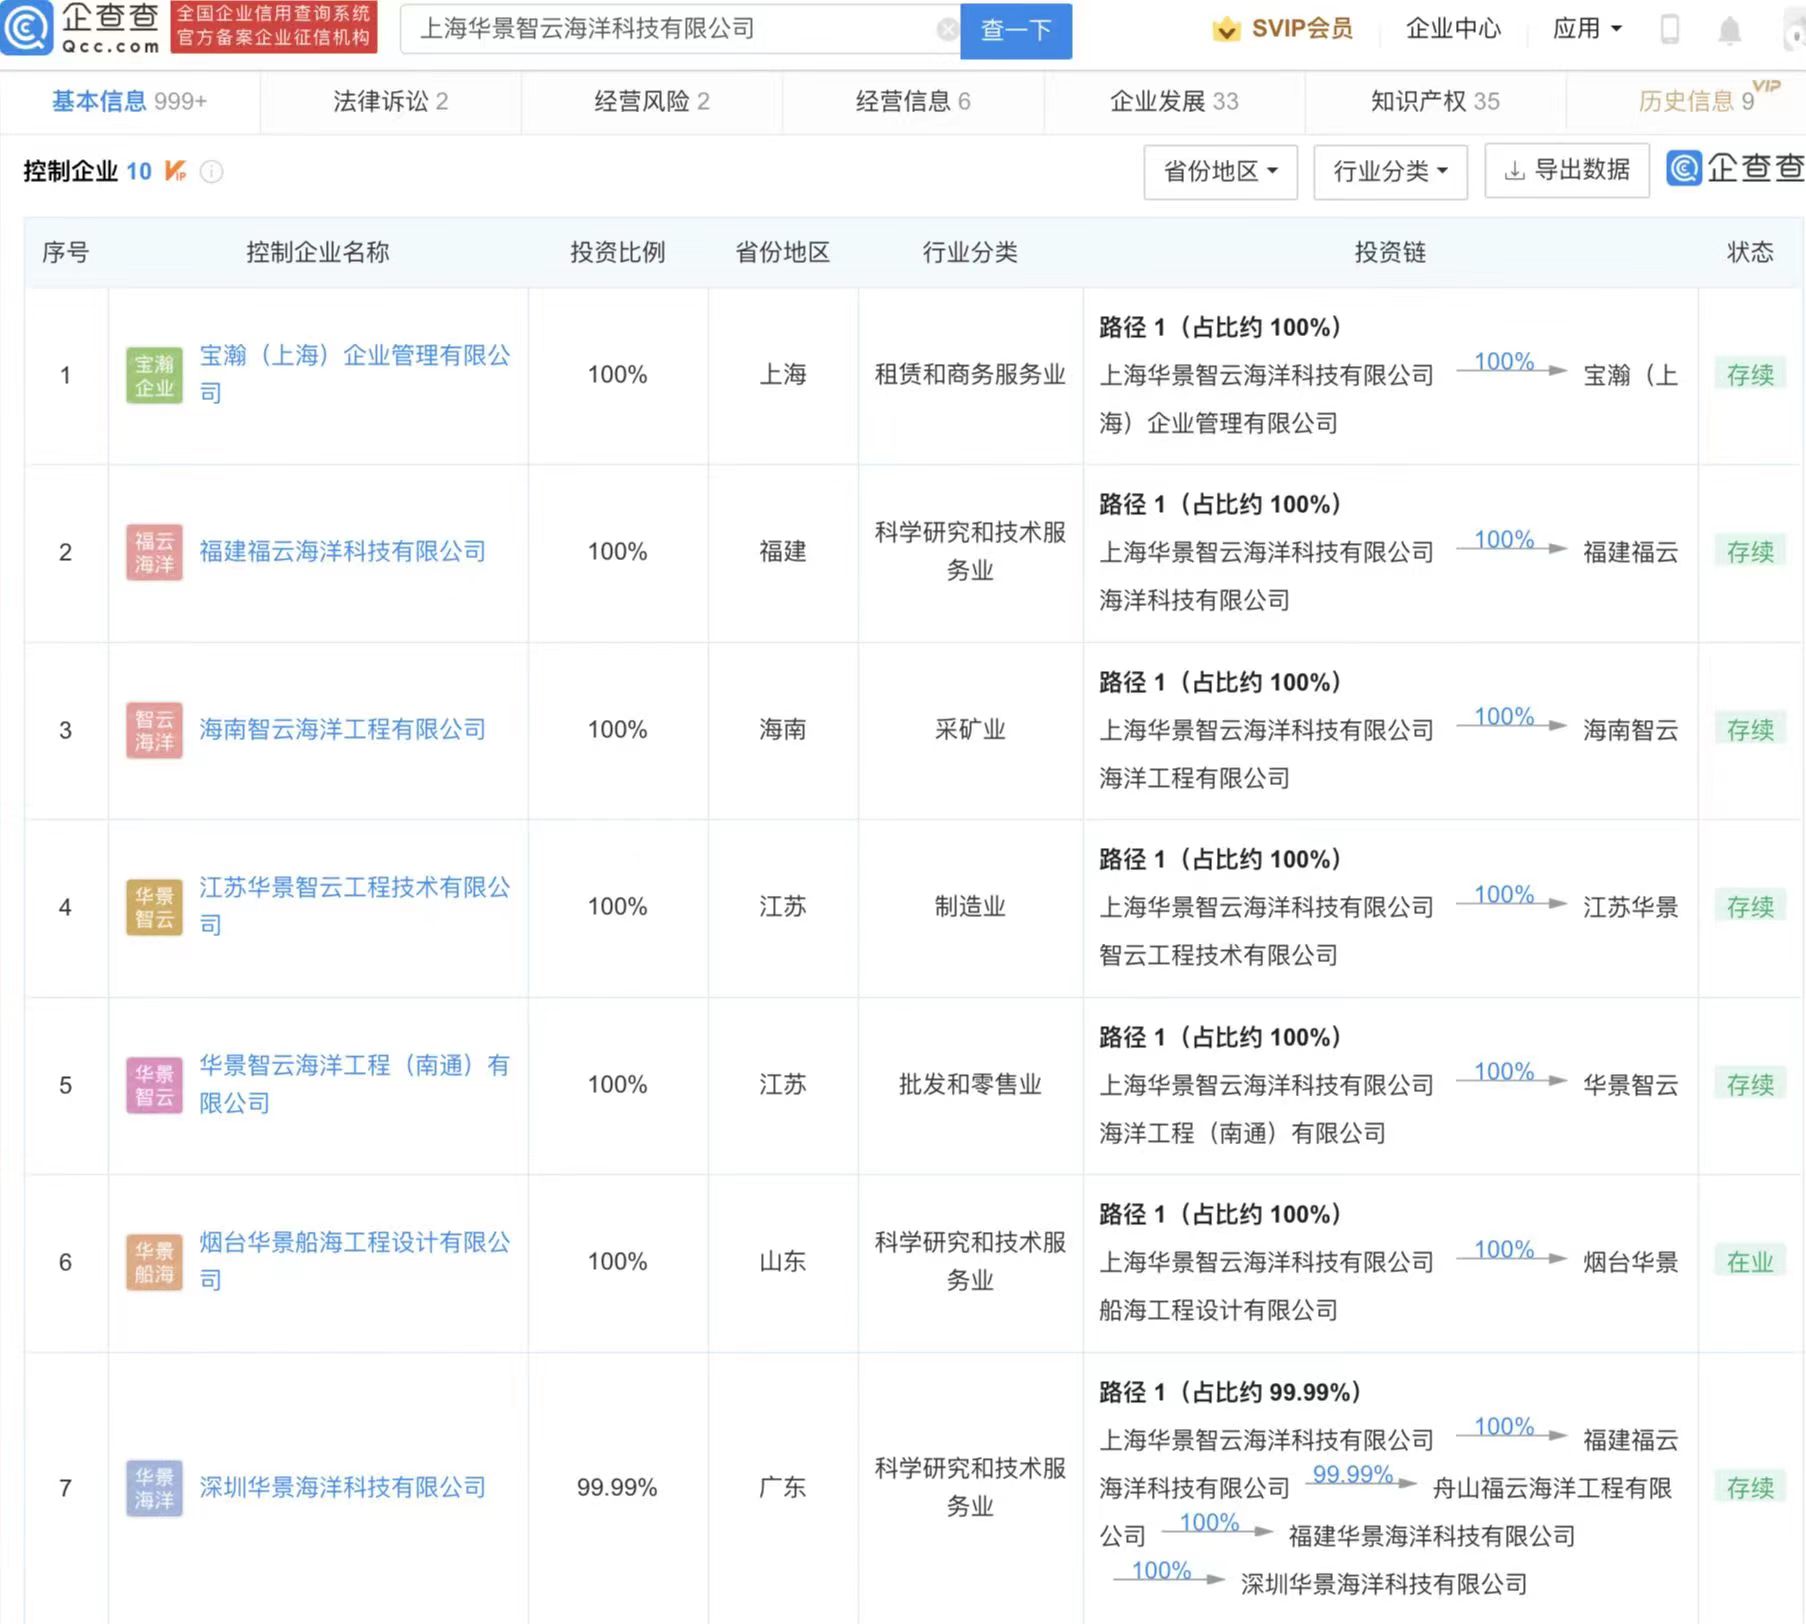
Task: Click the Qcc.com logo icon
Action: (27, 28)
